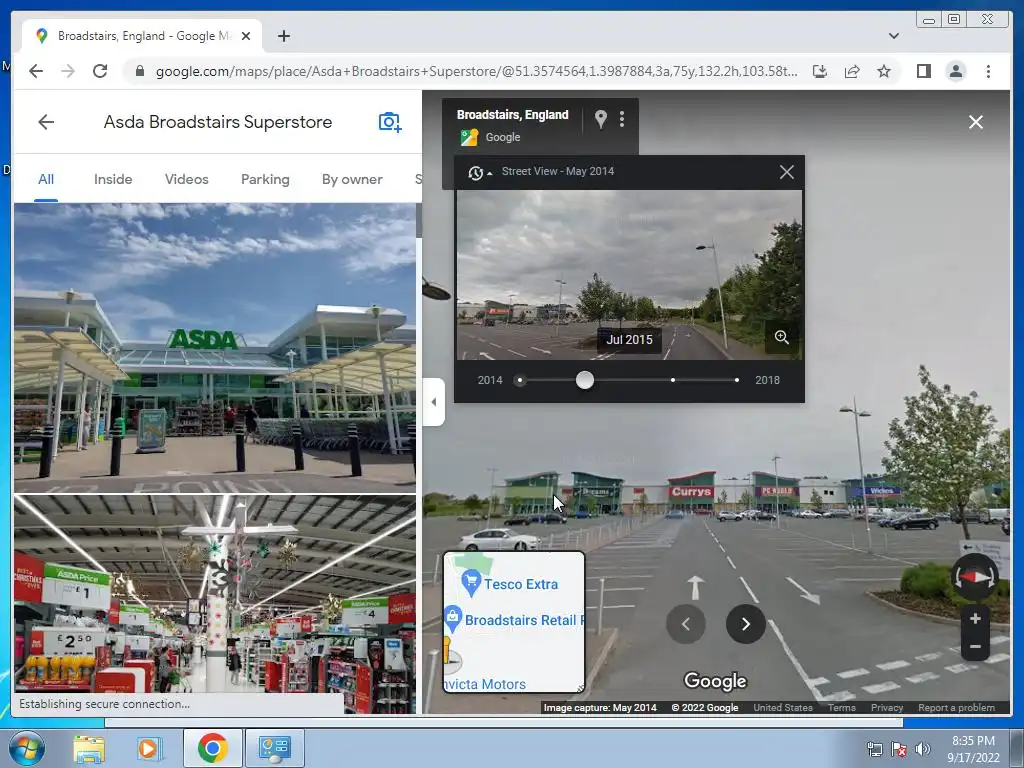
Task: Bookmark this page with the star
Action: (x=884, y=71)
